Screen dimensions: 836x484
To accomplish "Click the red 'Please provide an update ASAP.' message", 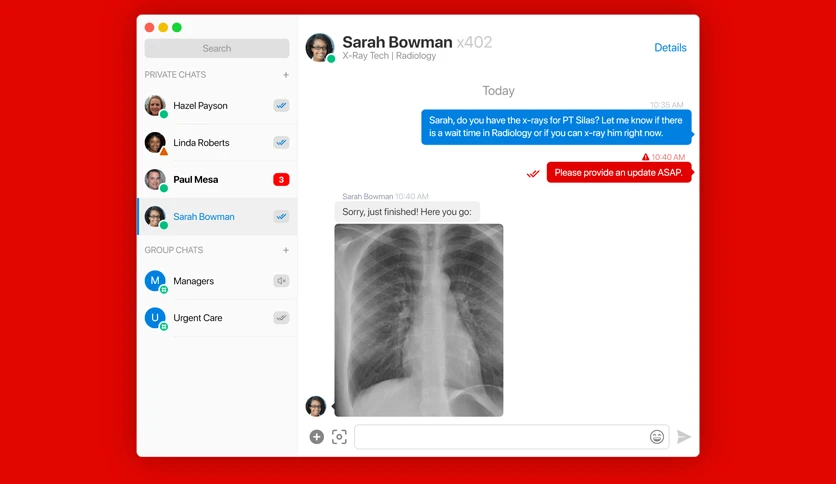I will [618, 172].
